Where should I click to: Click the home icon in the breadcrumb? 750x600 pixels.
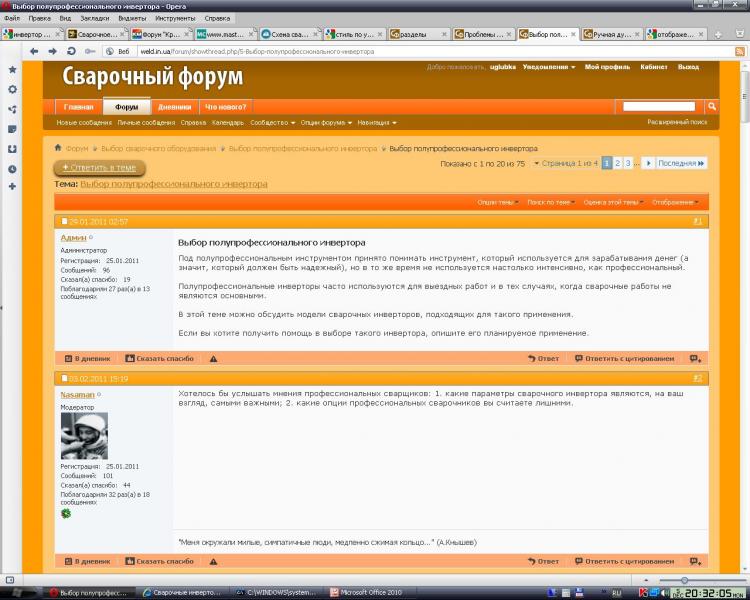pos(58,148)
